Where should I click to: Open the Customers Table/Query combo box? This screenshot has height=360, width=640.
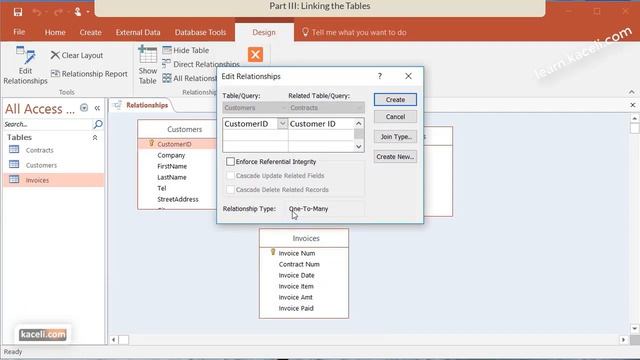tap(255, 108)
